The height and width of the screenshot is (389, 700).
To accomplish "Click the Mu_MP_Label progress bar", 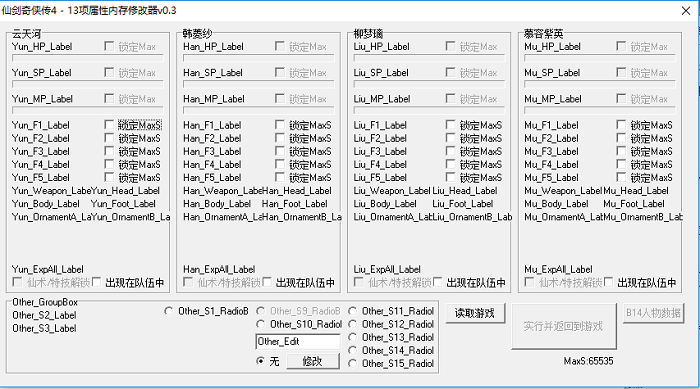I will [x=600, y=110].
